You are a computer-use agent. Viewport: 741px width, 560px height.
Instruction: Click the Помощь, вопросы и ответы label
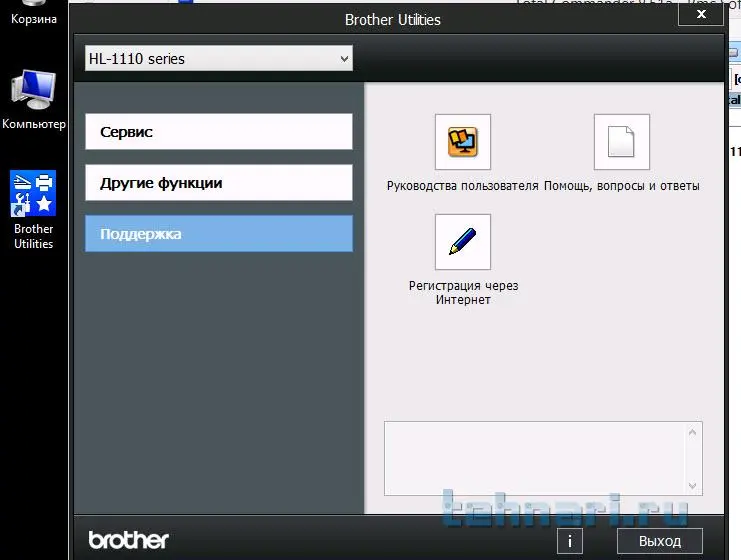tap(621, 186)
